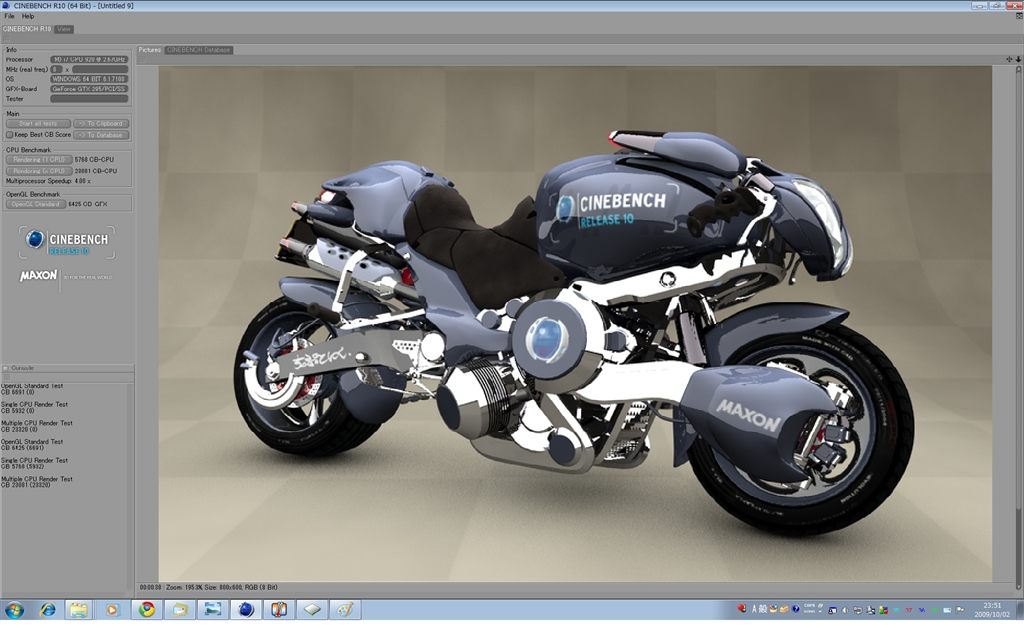The height and width of the screenshot is (640, 1024).
Task: Open the Help menu
Action: point(28,16)
